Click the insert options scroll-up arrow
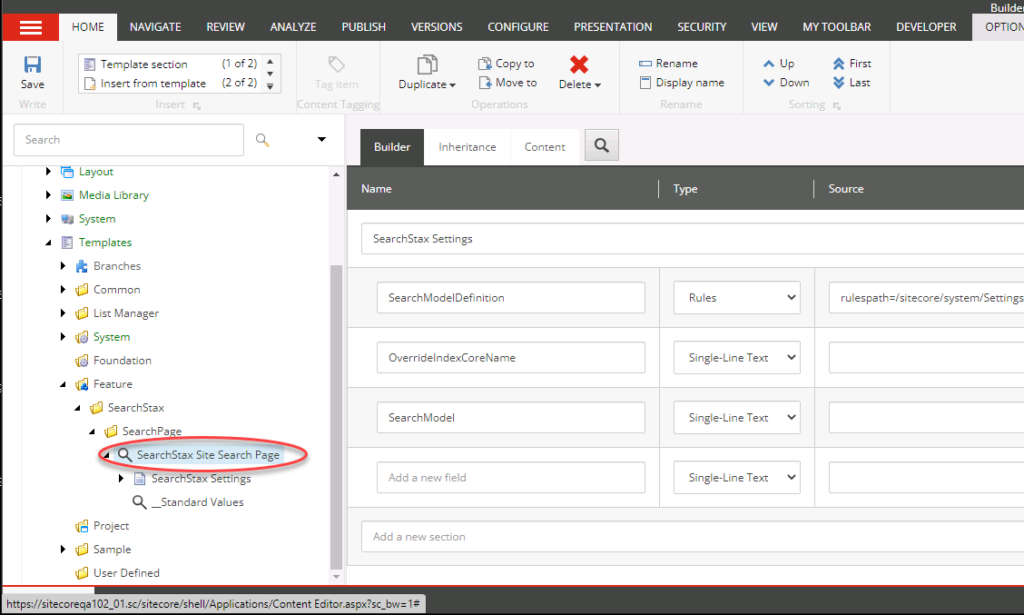The height and width of the screenshot is (615, 1024). click(x=270, y=61)
